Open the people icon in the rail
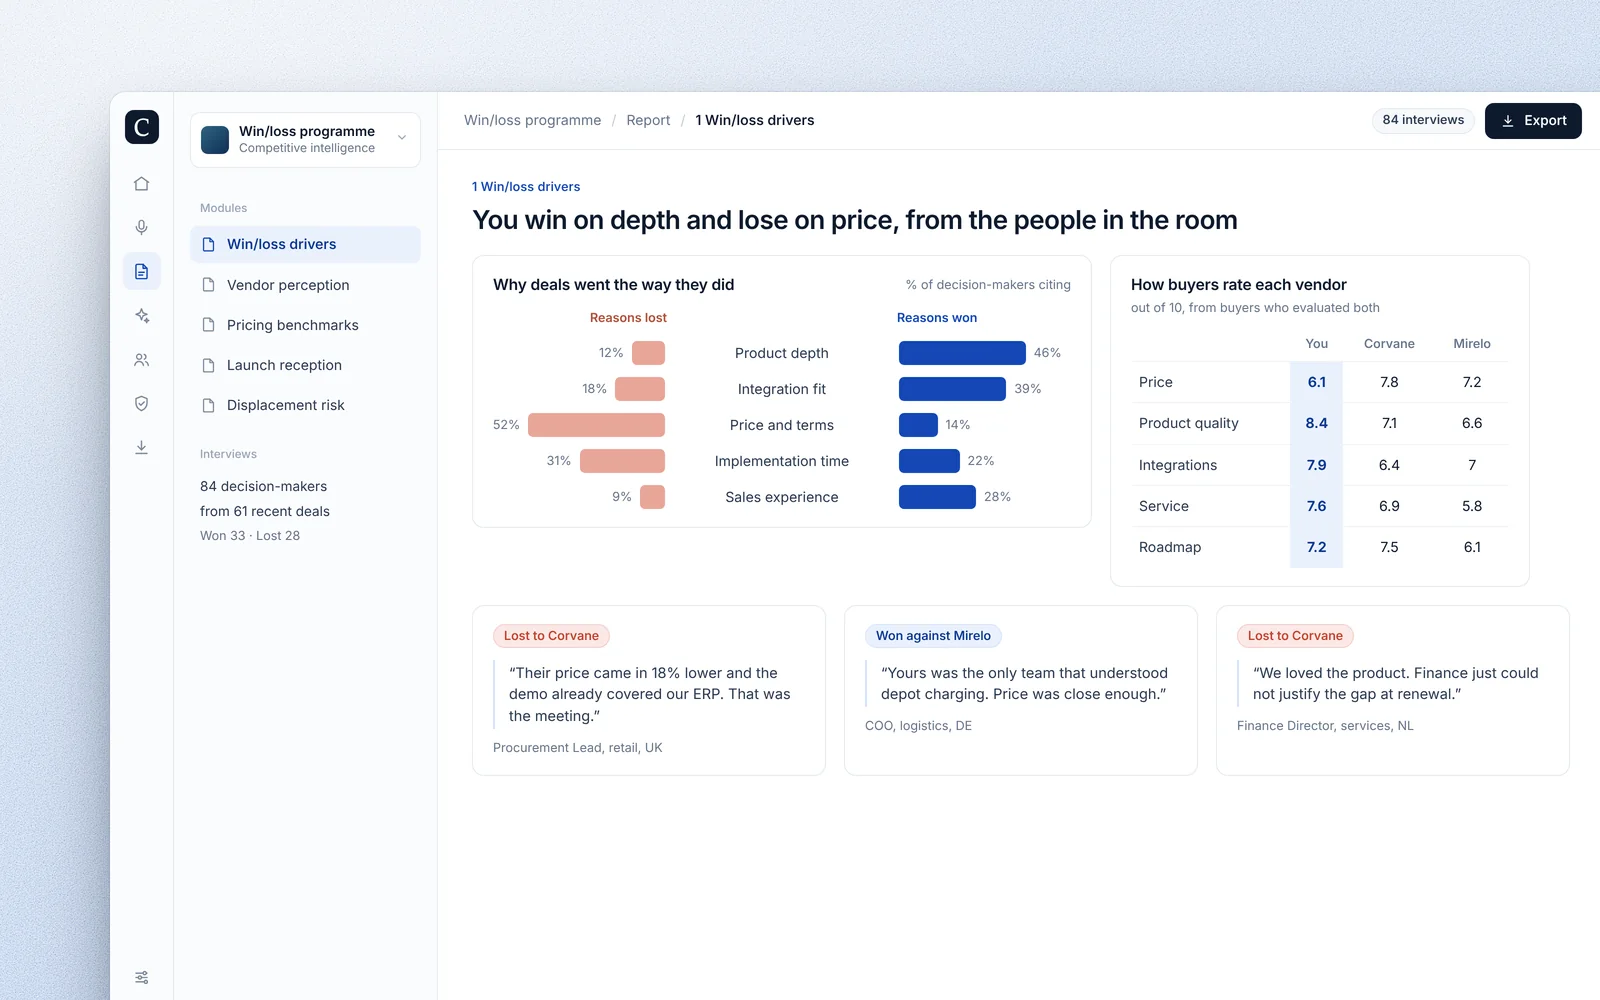The image size is (1600, 1000). pos(142,360)
